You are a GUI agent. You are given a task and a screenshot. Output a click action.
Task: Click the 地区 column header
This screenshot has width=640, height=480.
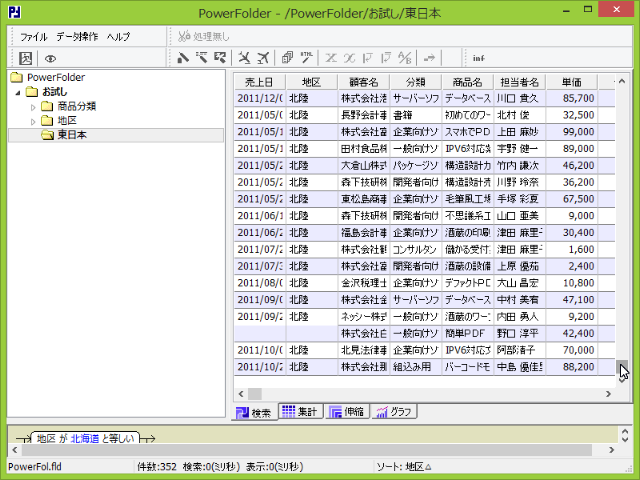coord(312,82)
